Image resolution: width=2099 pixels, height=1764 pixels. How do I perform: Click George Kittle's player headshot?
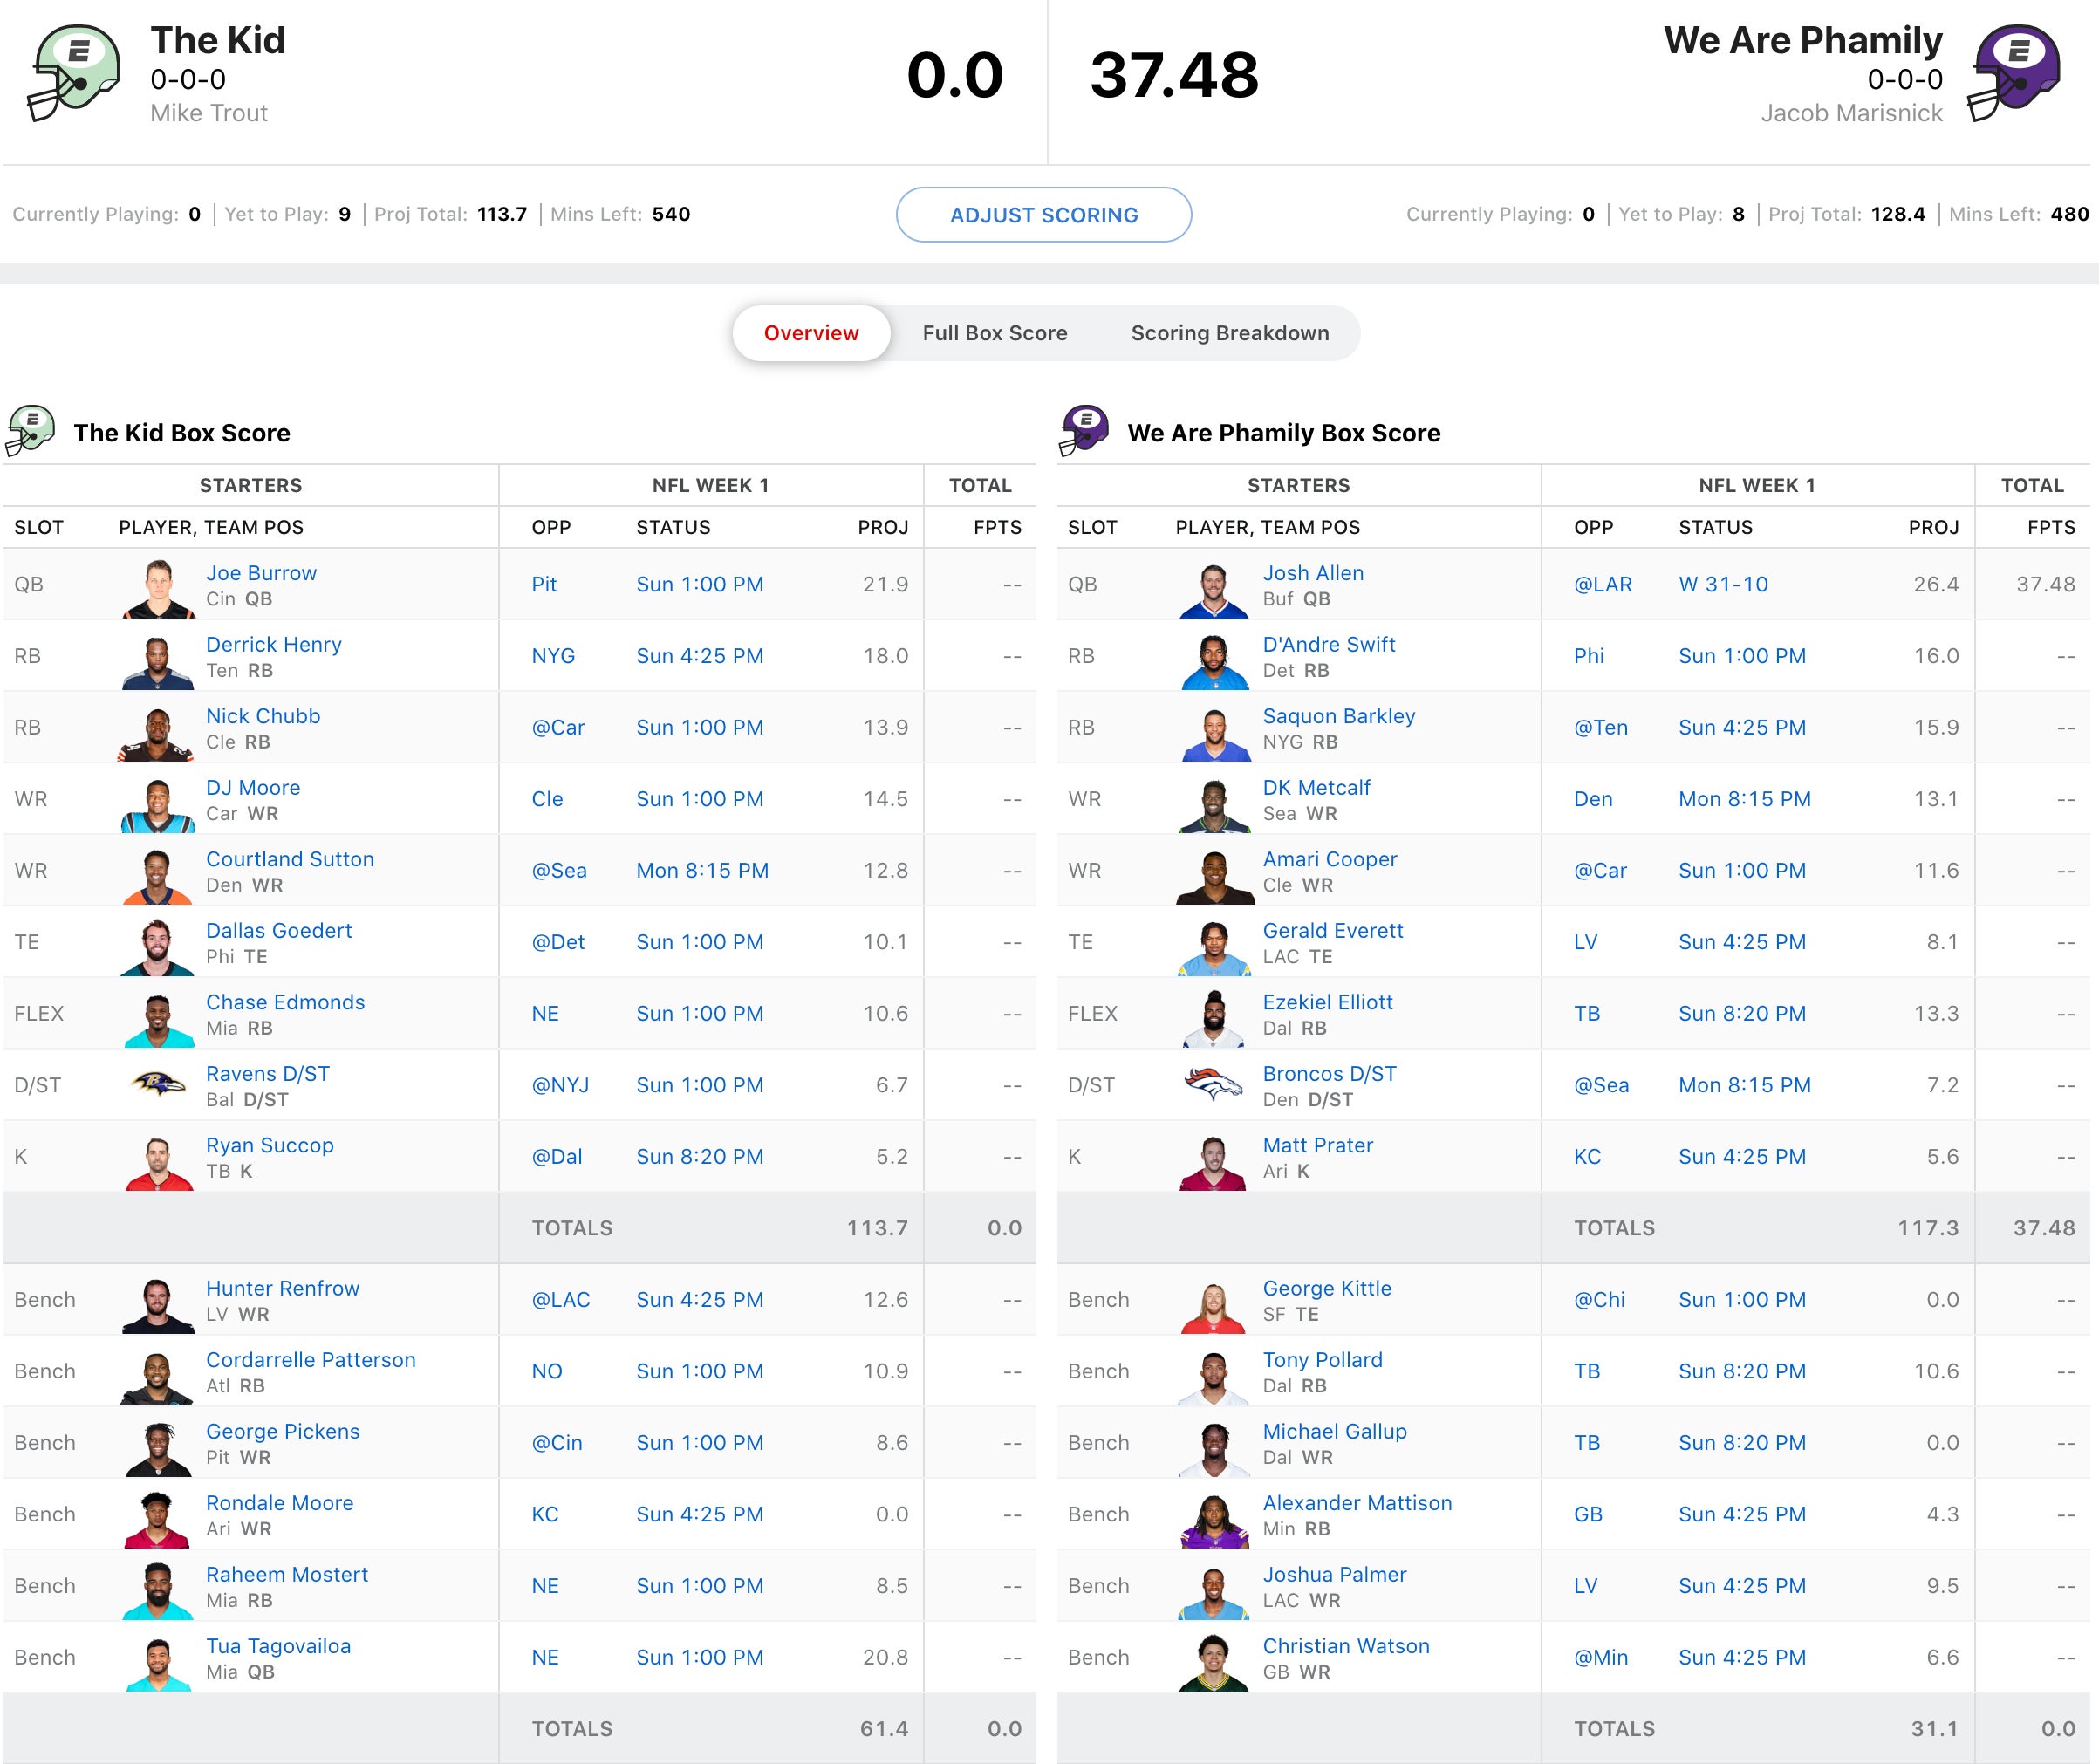(1213, 1303)
